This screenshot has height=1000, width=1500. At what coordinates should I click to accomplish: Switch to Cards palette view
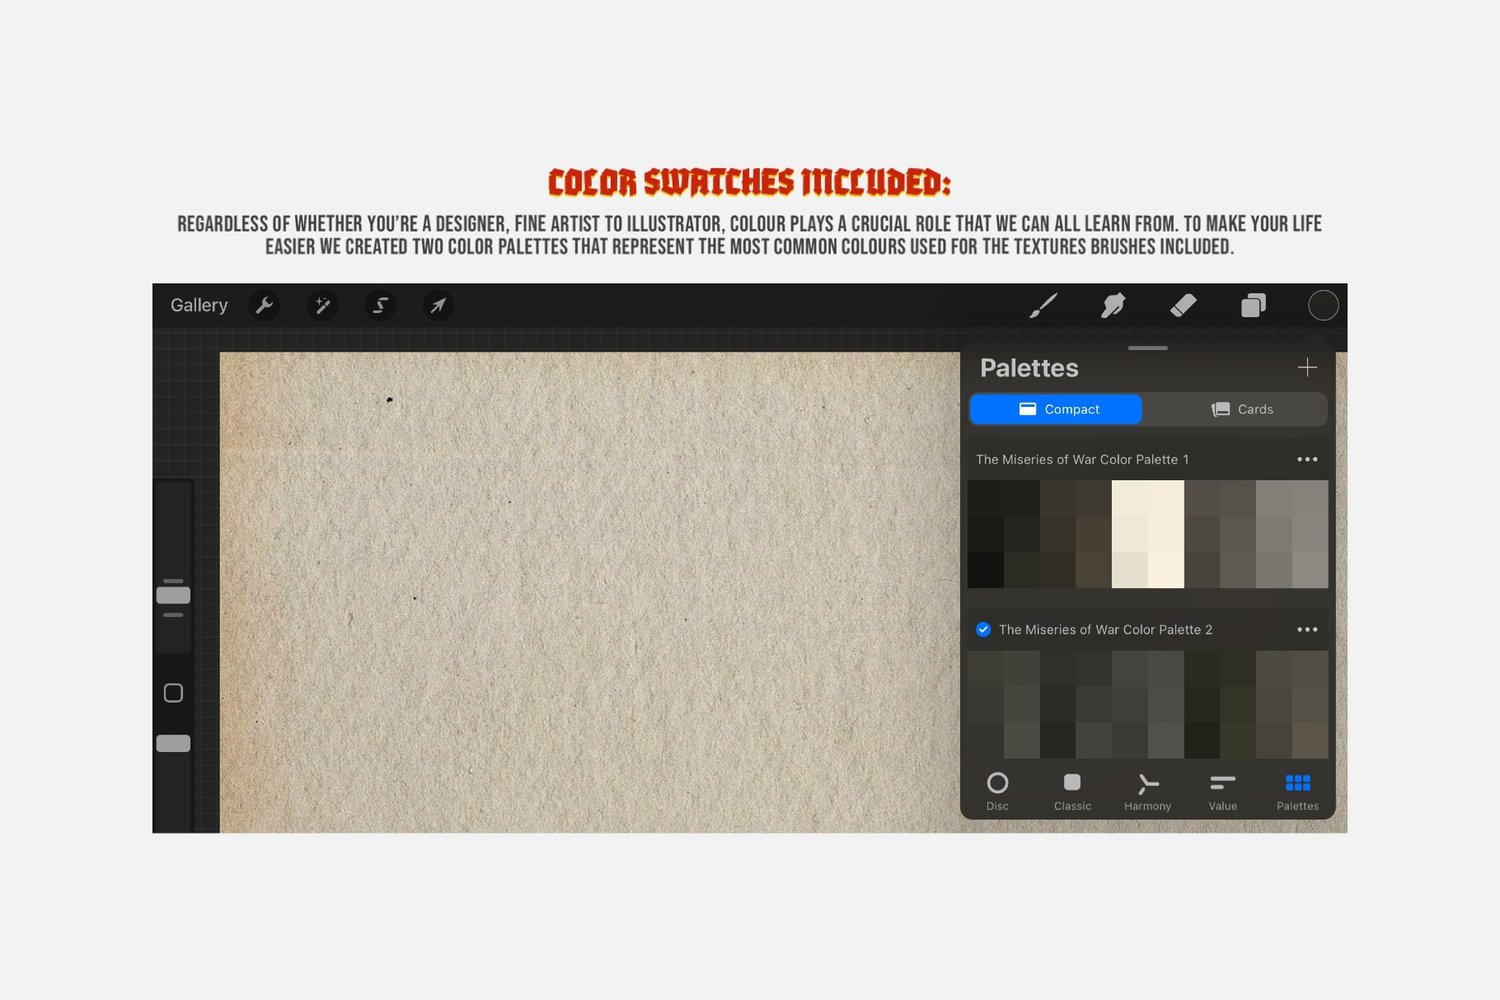coord(1241,409)
